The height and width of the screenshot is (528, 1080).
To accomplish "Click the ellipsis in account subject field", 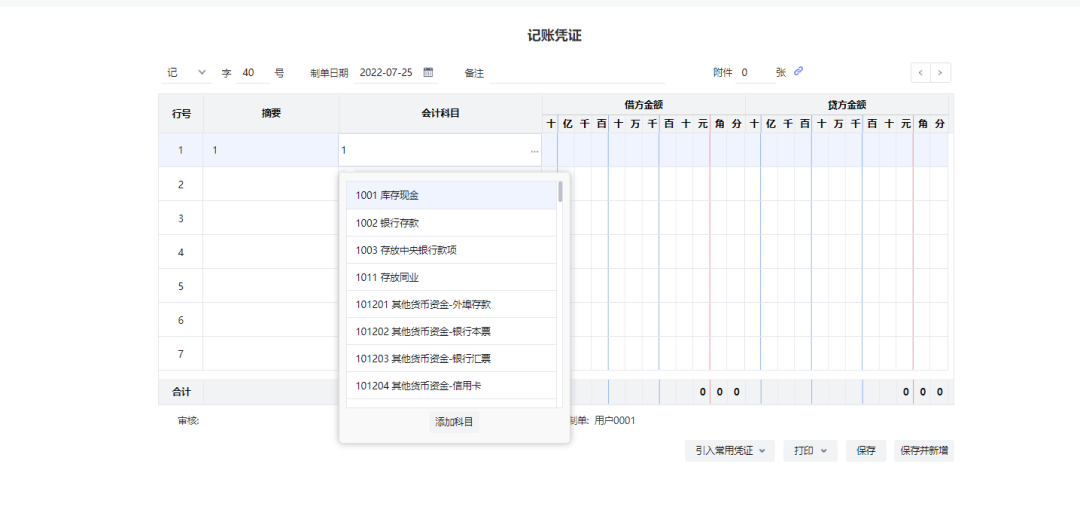I will pos(534,151).
